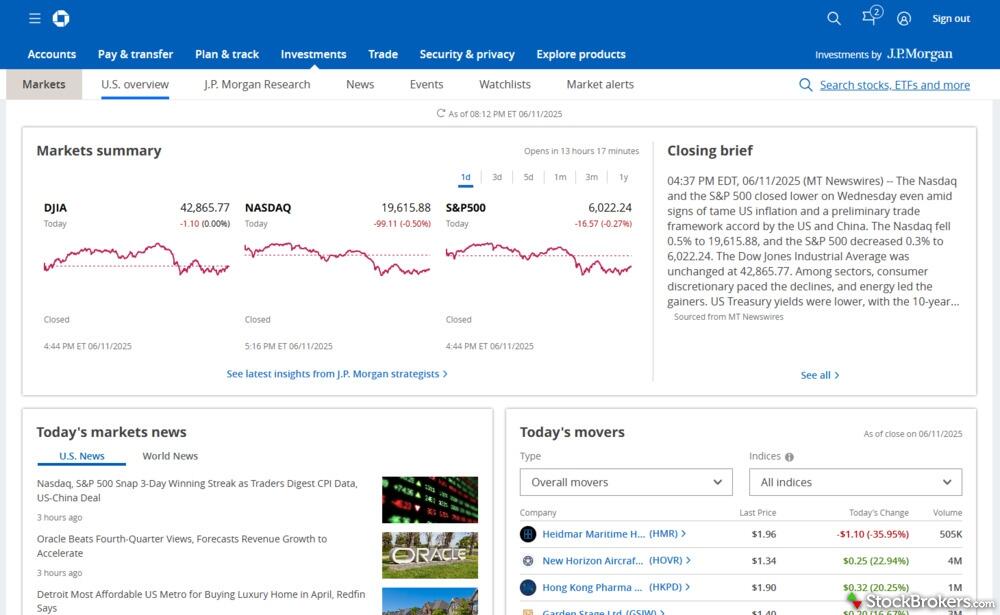Open the Oracle news thumbnail

[x=429, y=554]
